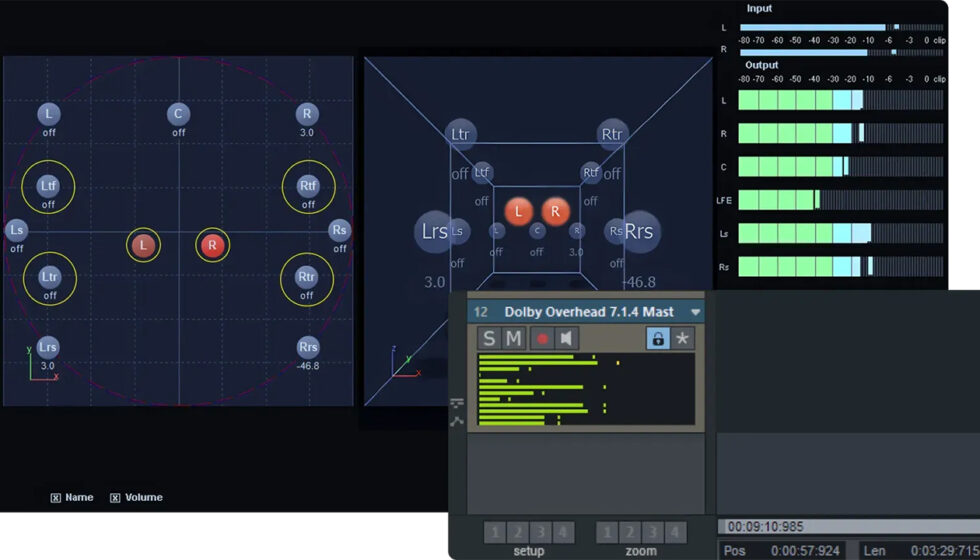Mute the Dolby Overhead 7.1.4 track
980x560 pixels.
pos(513,338)
